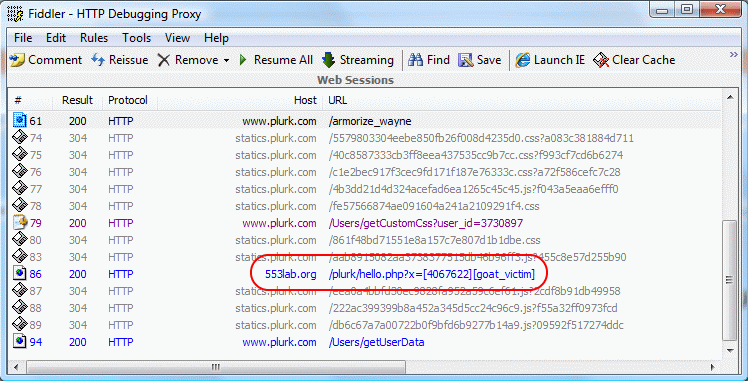This screenshot has height=381, width=748.
Task: Select URL starting /5579803304eebe850fb26f008d4235d0.css
Action: tap(481, 139)
